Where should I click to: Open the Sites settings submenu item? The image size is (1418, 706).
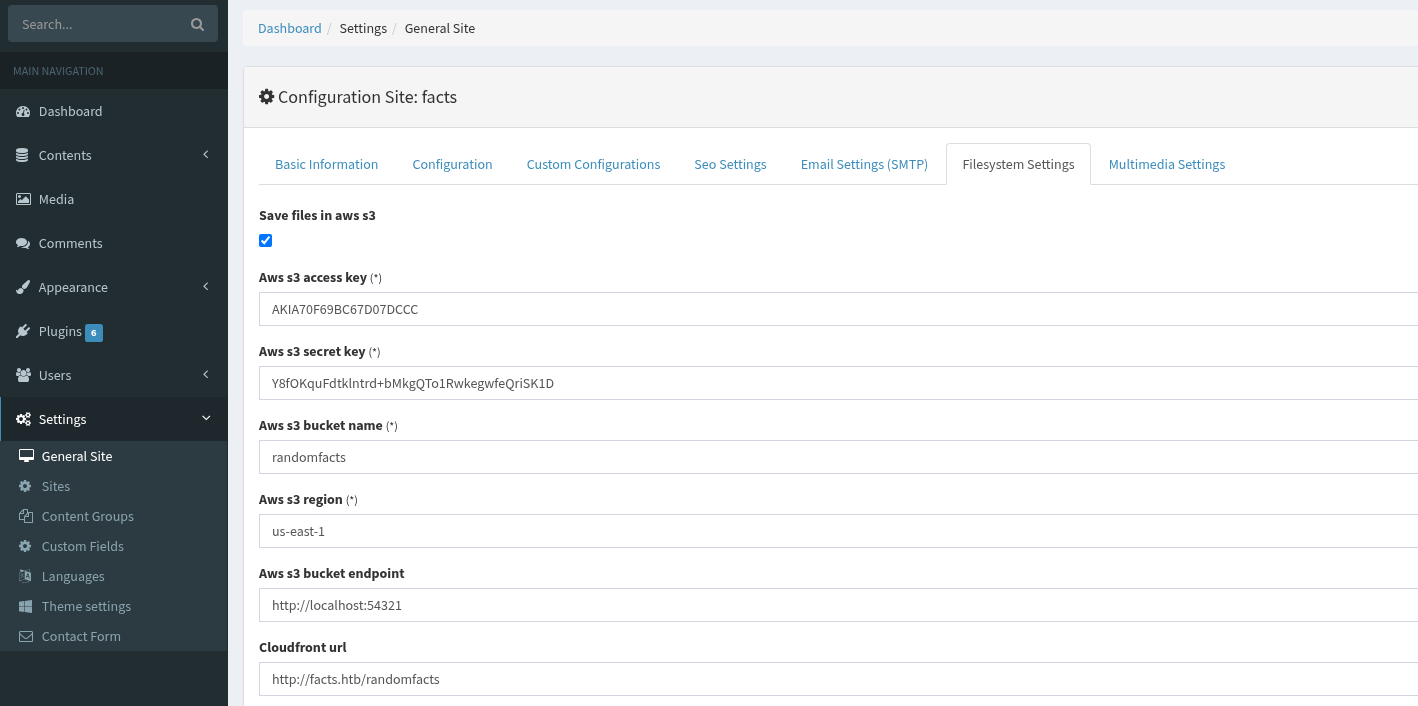pos(114,486)
